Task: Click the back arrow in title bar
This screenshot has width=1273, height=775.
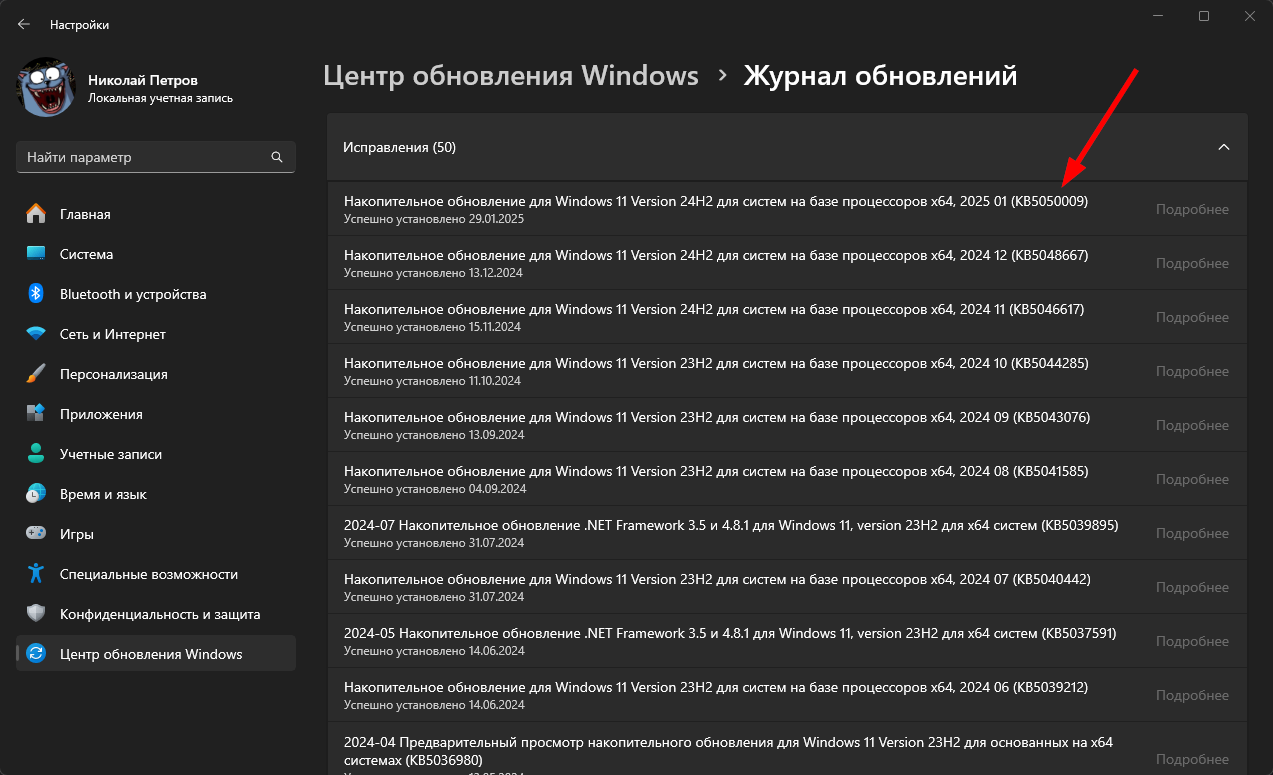Action: point(24,24)
